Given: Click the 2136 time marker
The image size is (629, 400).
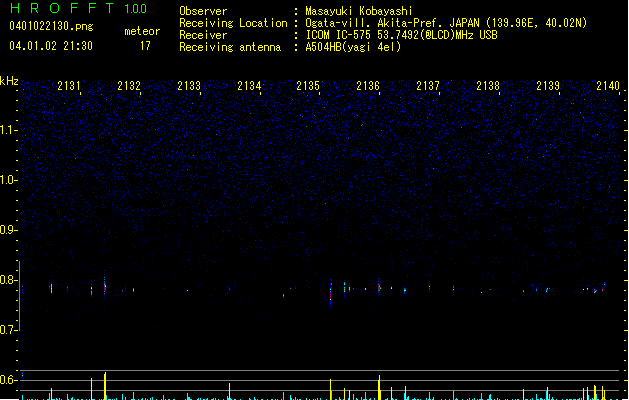Looking at the screenshot, I should [368, 86].
